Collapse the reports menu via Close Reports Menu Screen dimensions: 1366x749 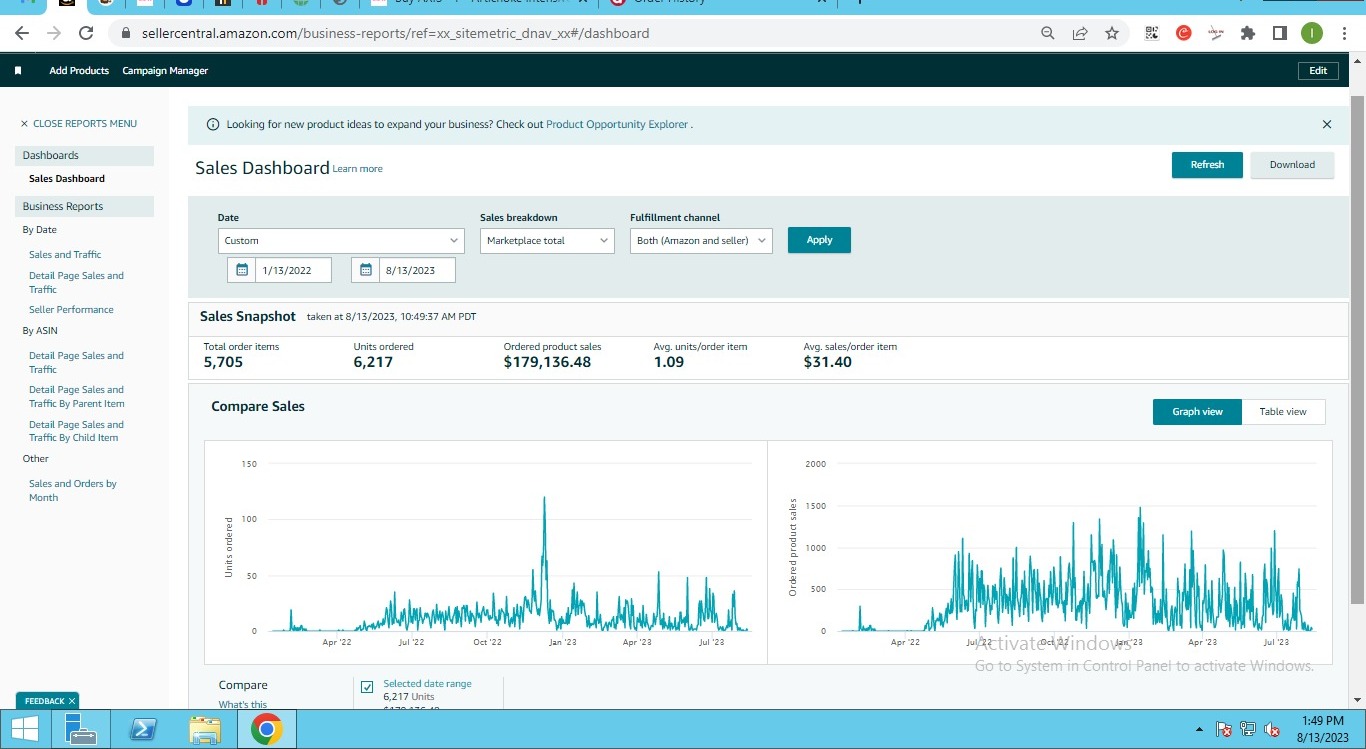(x=78, y=124)
